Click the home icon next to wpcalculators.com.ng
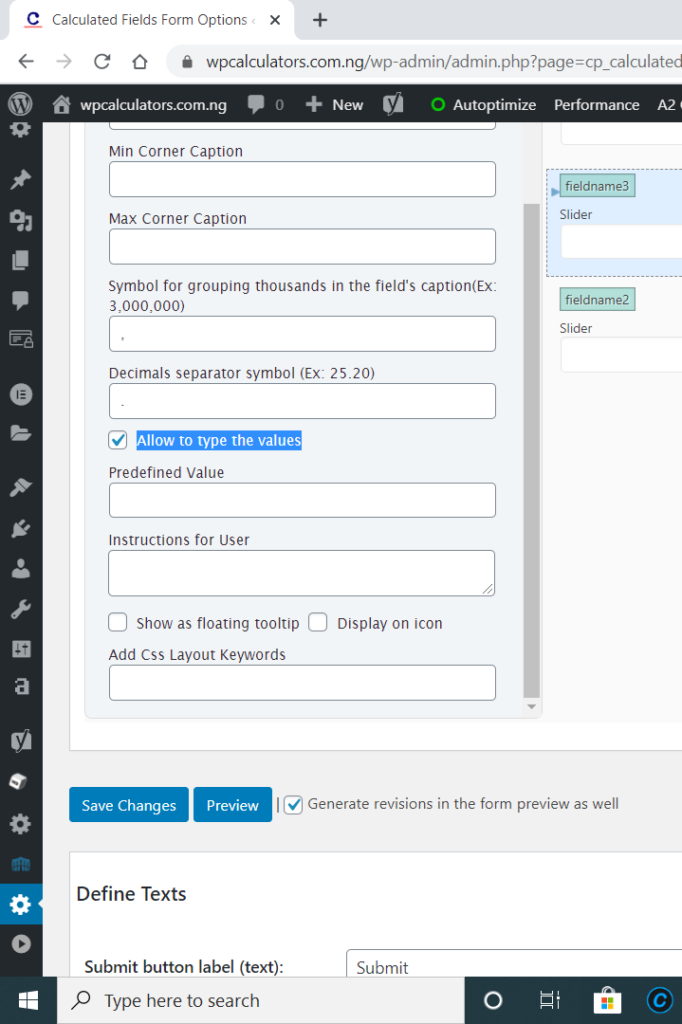Viewport: 682px width, 1024px height. (60, 103)
